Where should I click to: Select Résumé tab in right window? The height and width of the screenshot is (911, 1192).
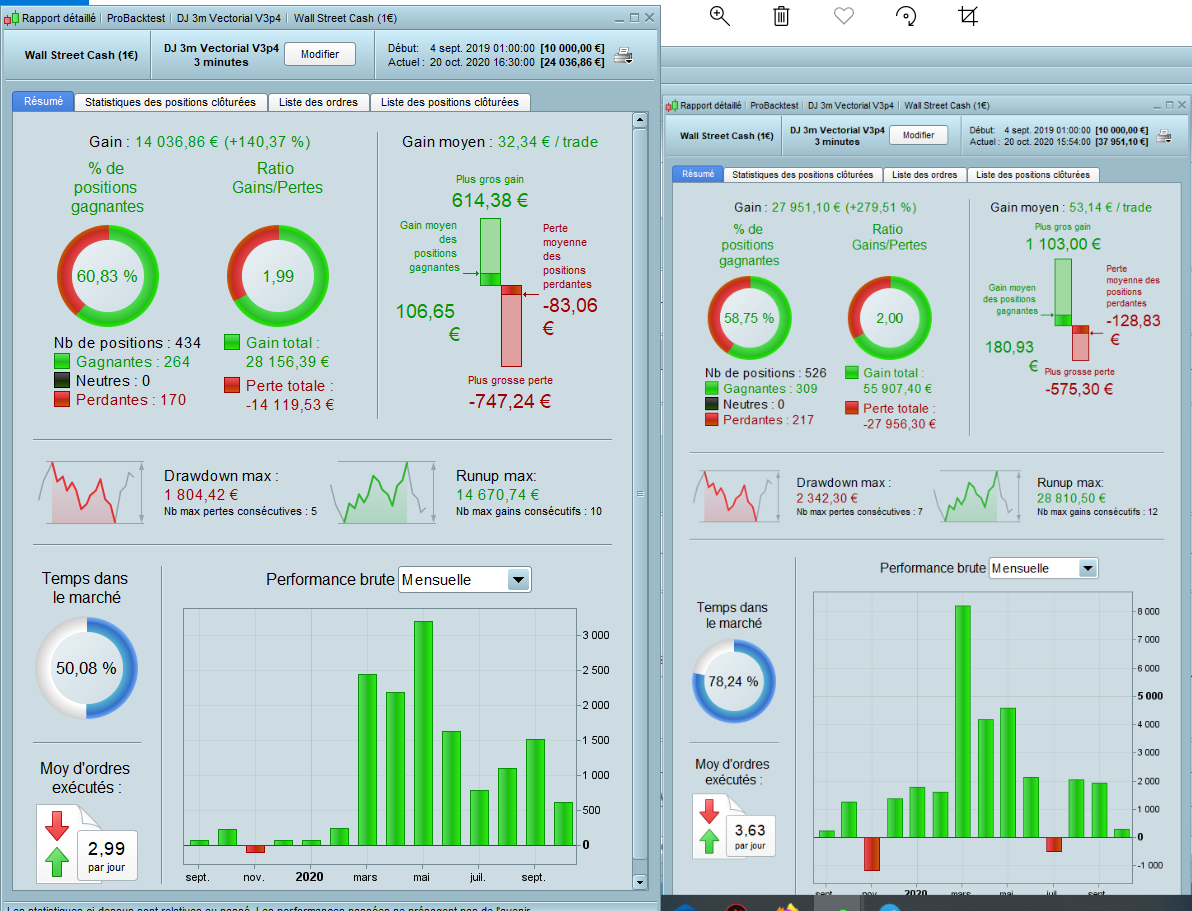point(698,174)
